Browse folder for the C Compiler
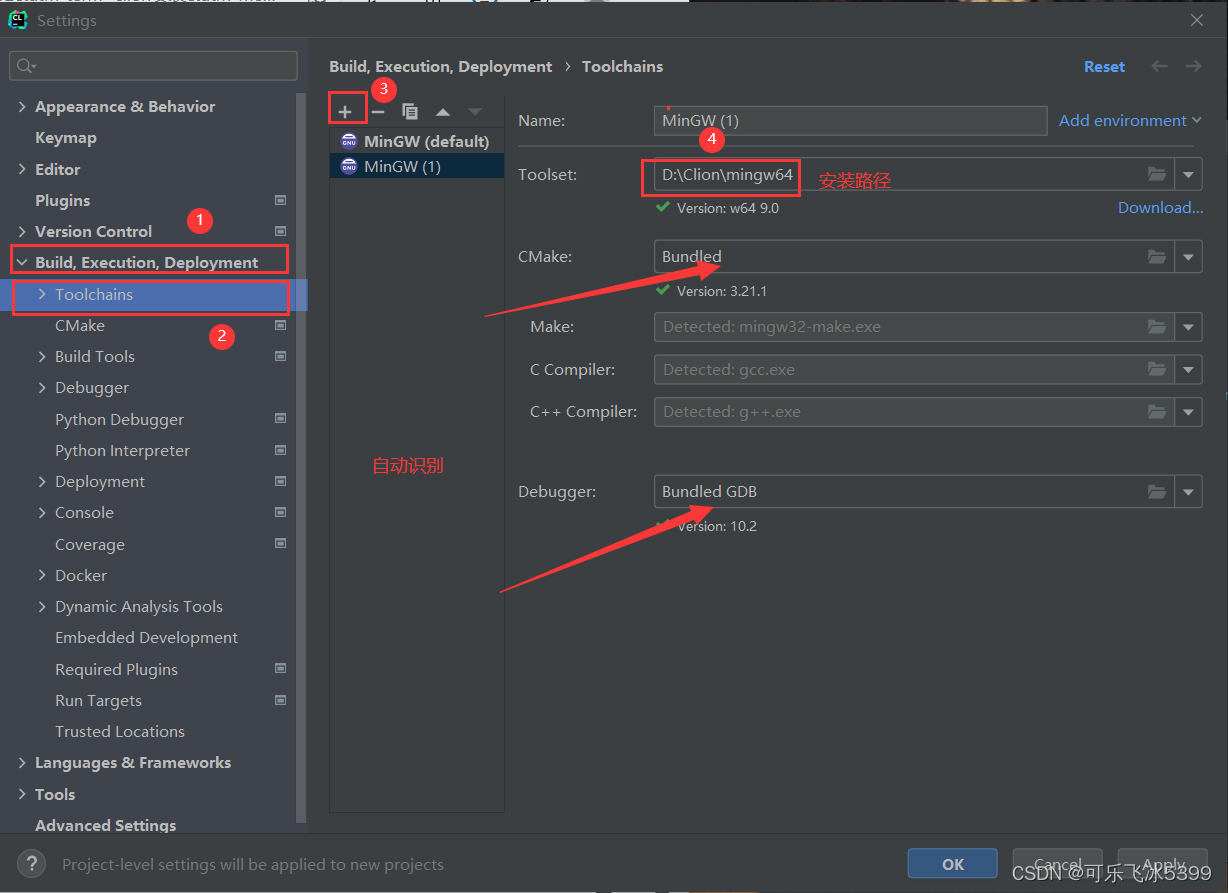The height and width of the screenshot is (893, 1228). point(1157,370)
